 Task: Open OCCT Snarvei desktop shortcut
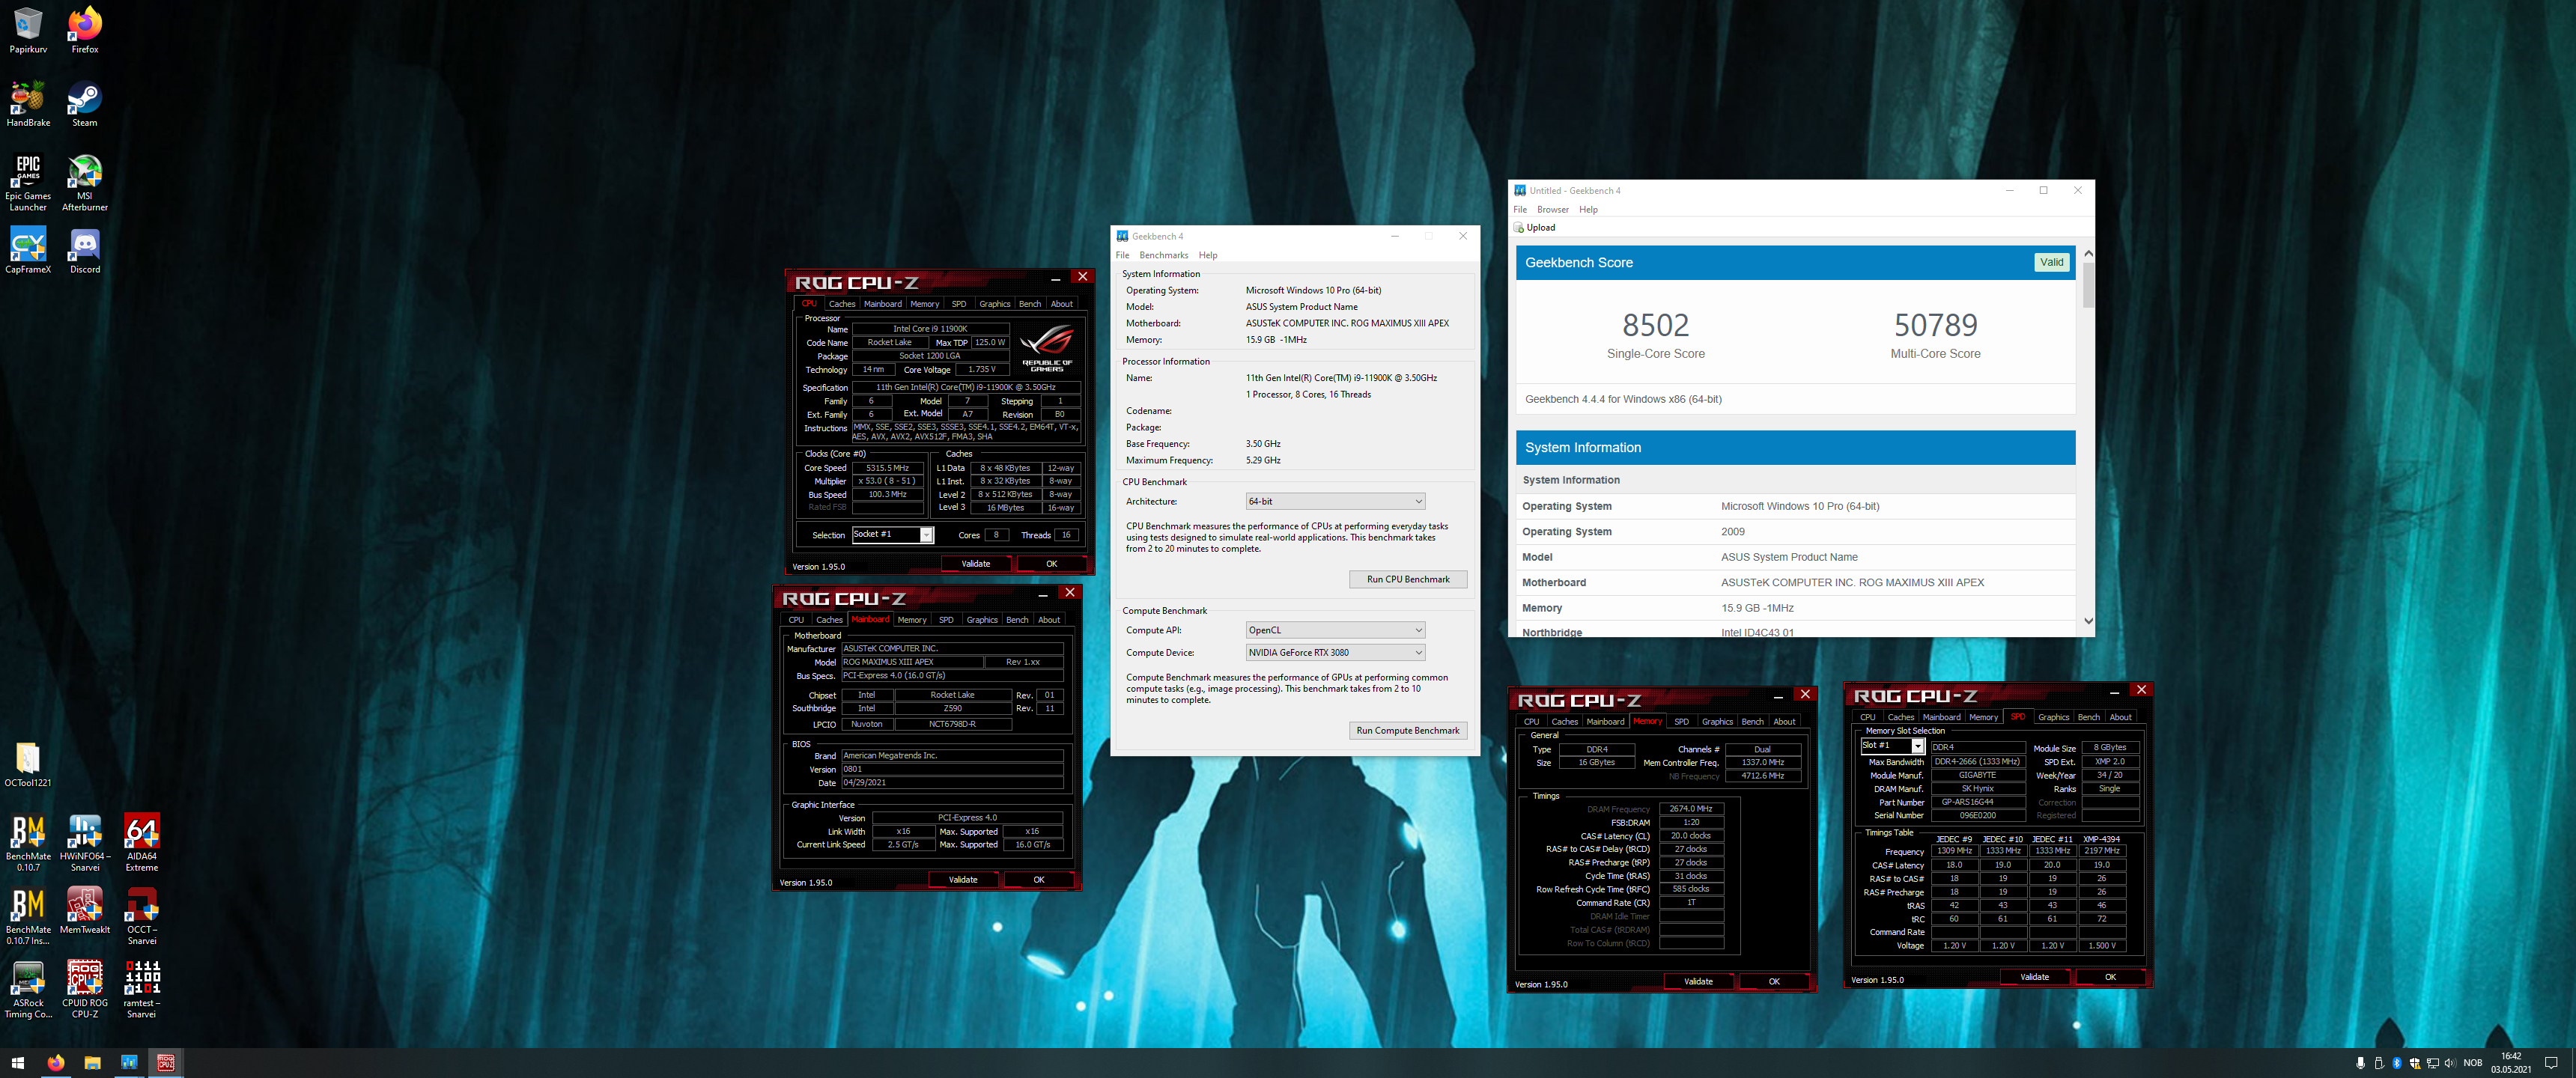point(142,916)
